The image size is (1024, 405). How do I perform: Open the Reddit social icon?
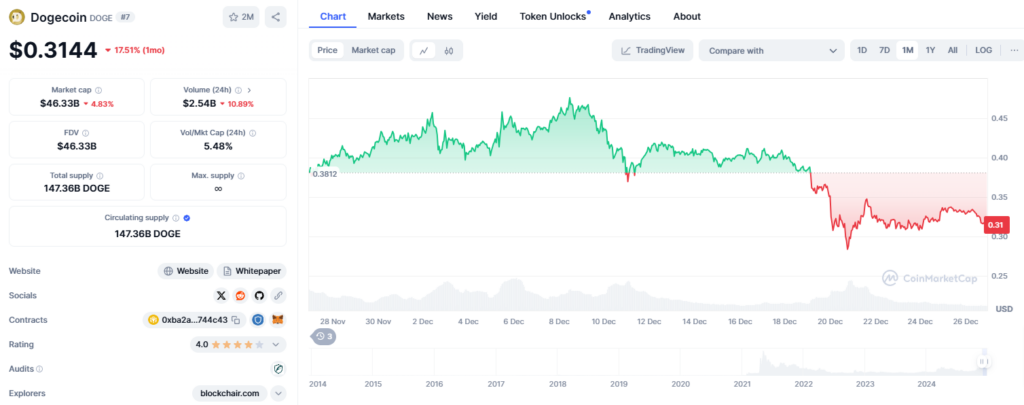click(x=240, y=296)
